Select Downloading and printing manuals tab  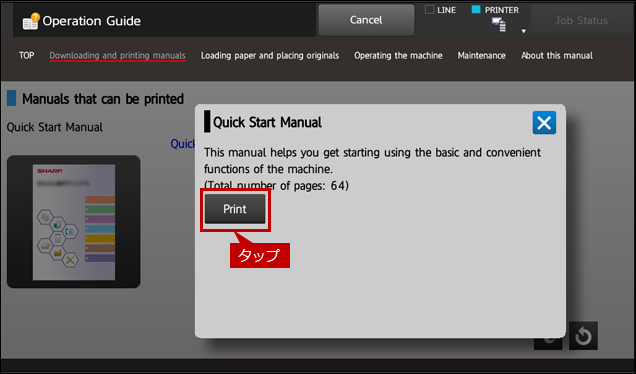(117, 56)
